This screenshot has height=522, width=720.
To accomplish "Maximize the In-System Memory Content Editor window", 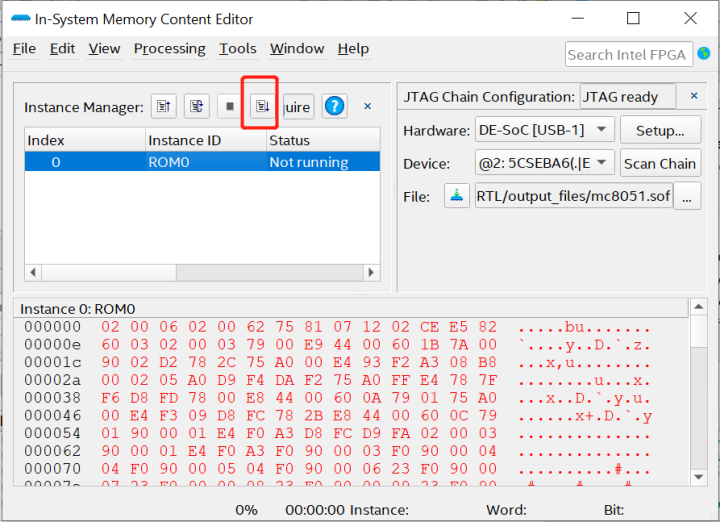I will [x=633, y=18].
